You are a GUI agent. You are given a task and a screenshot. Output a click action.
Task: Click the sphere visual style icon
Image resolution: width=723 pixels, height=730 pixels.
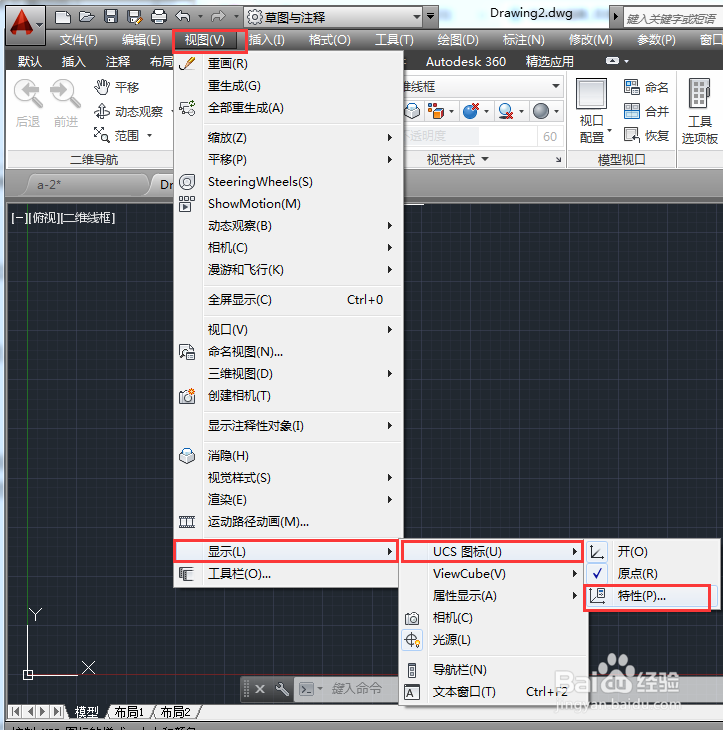point(541,111)
